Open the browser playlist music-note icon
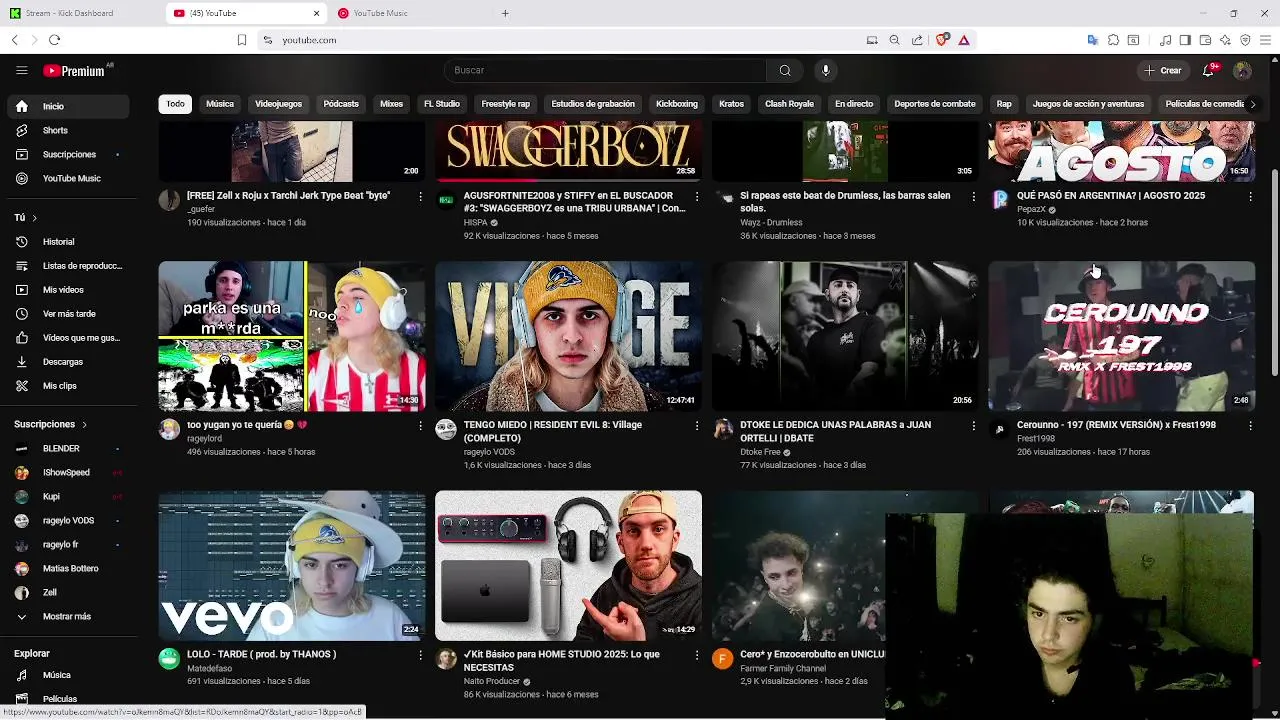 click(1165, 40)
